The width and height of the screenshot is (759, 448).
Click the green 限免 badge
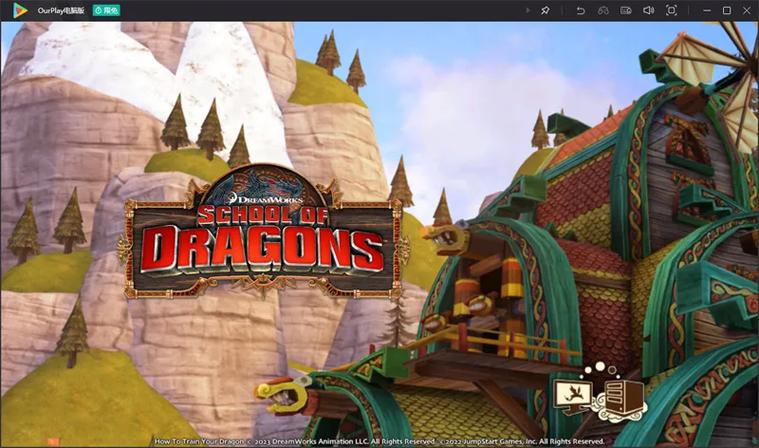[x=106, y=10]
